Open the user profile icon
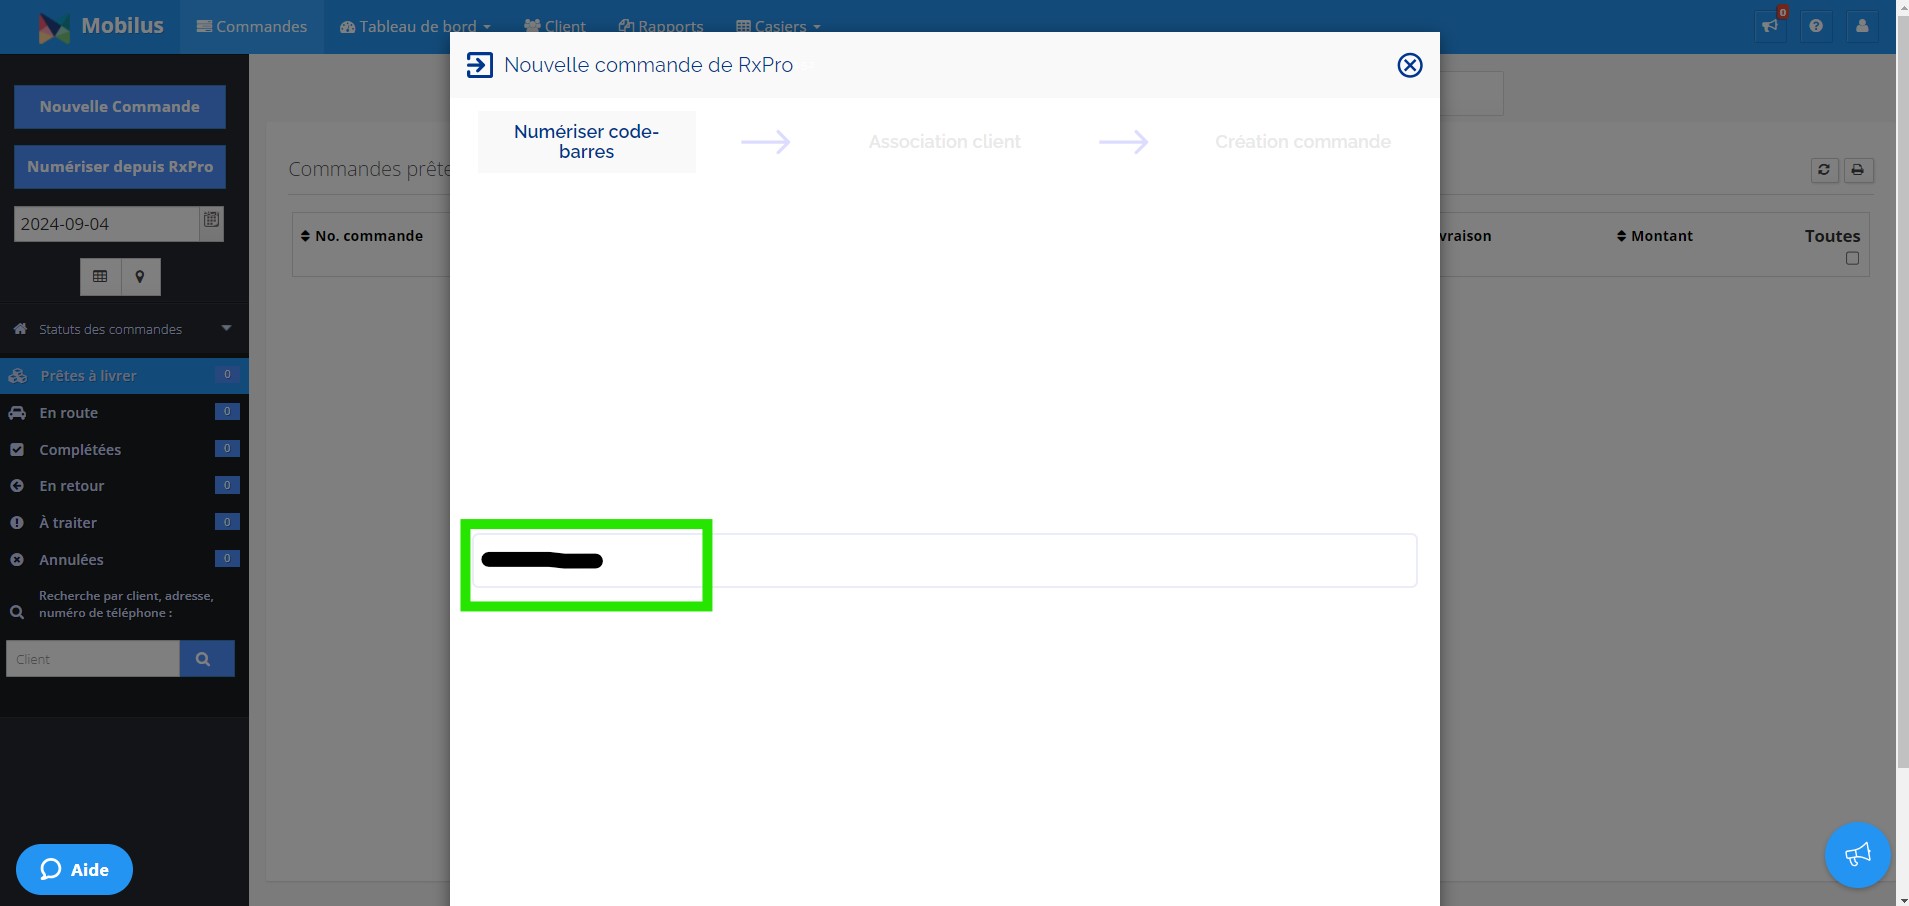1909x906 pixels. pyautogui.click(x=1862, y=26)
